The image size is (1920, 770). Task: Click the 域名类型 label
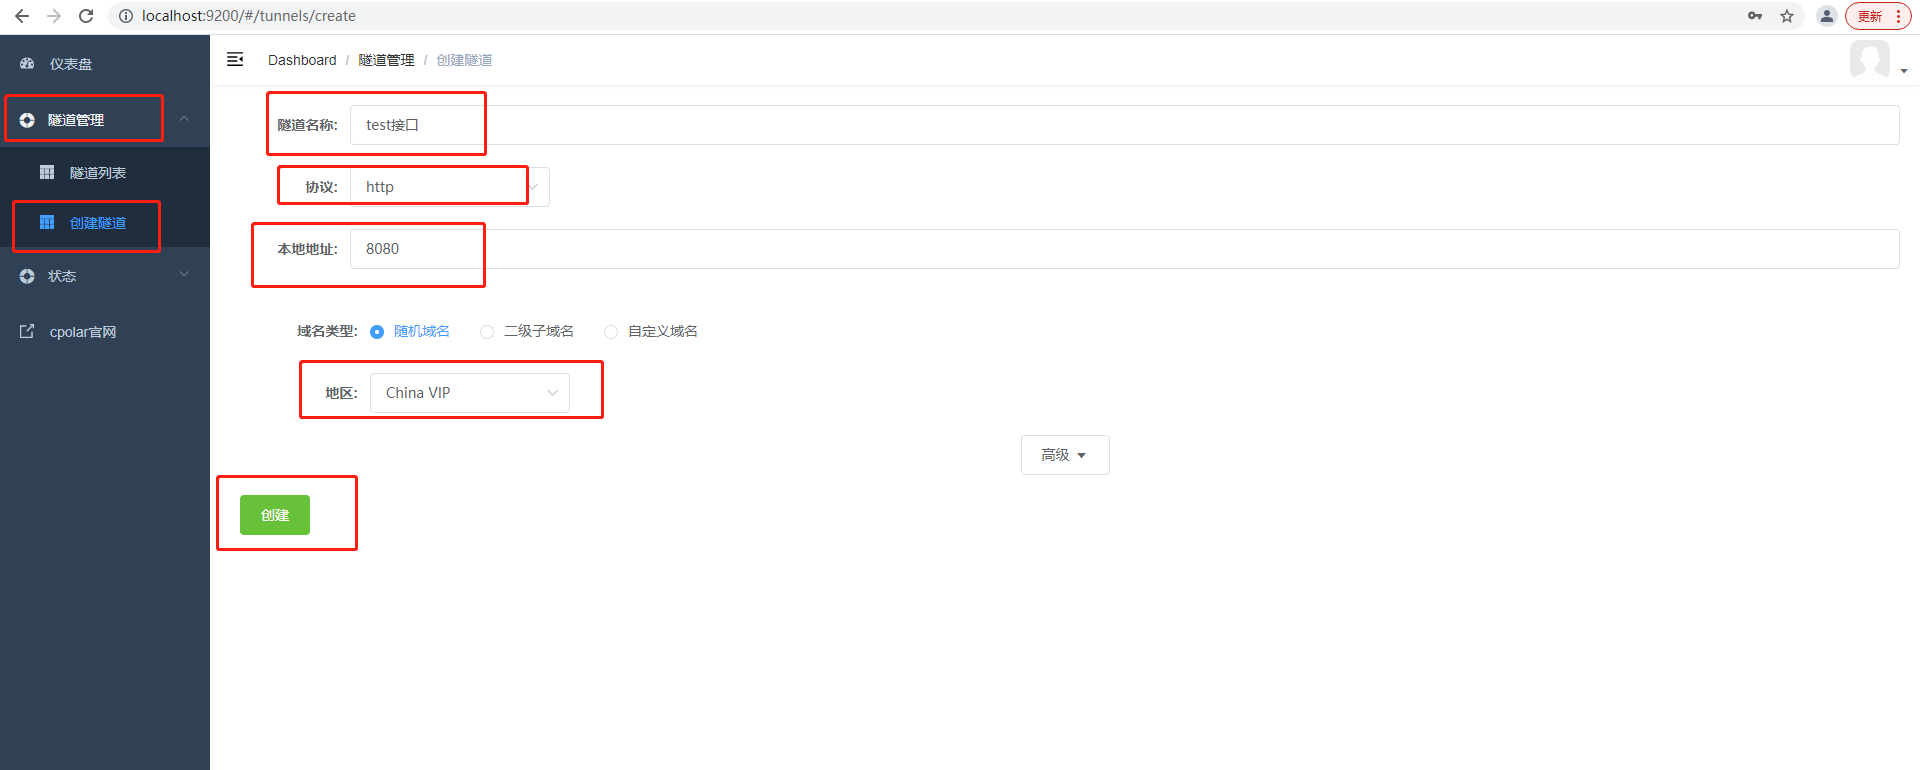click(327, 331)
